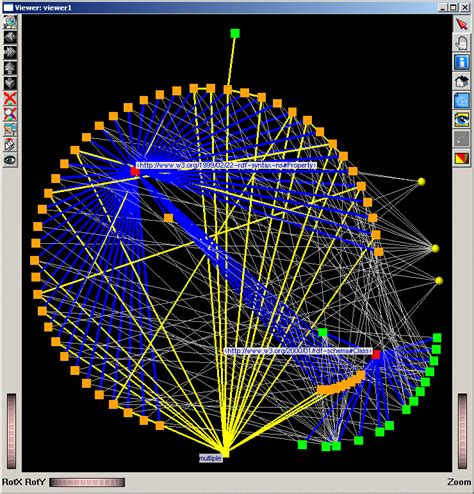
Task: Select the red Property graph node
Action: tap(135, 171)
